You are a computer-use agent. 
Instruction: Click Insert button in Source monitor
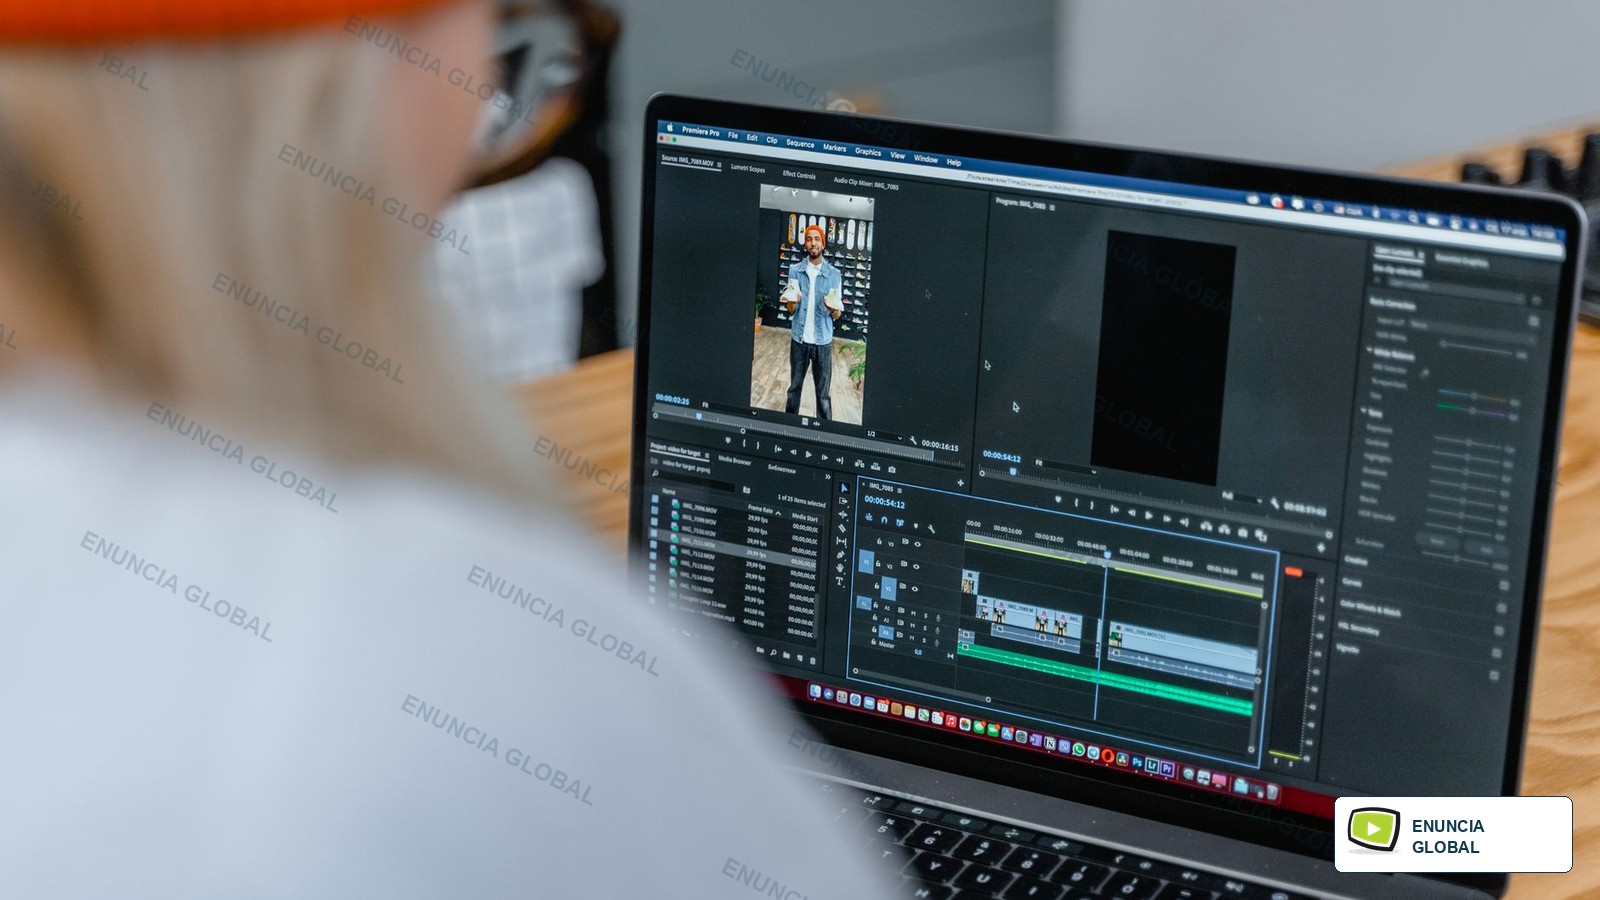coord(860,464)
